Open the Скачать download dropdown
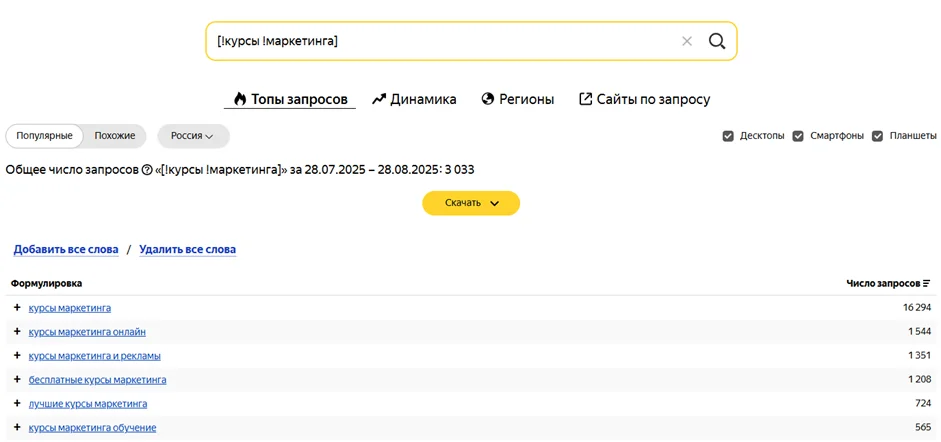 coord(471,203)
